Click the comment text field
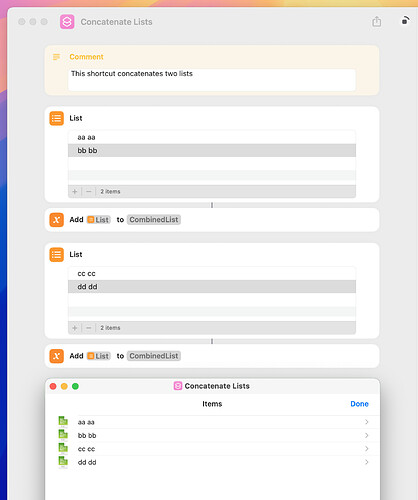The width and height of the screenshot is (418, 500). 212,80
